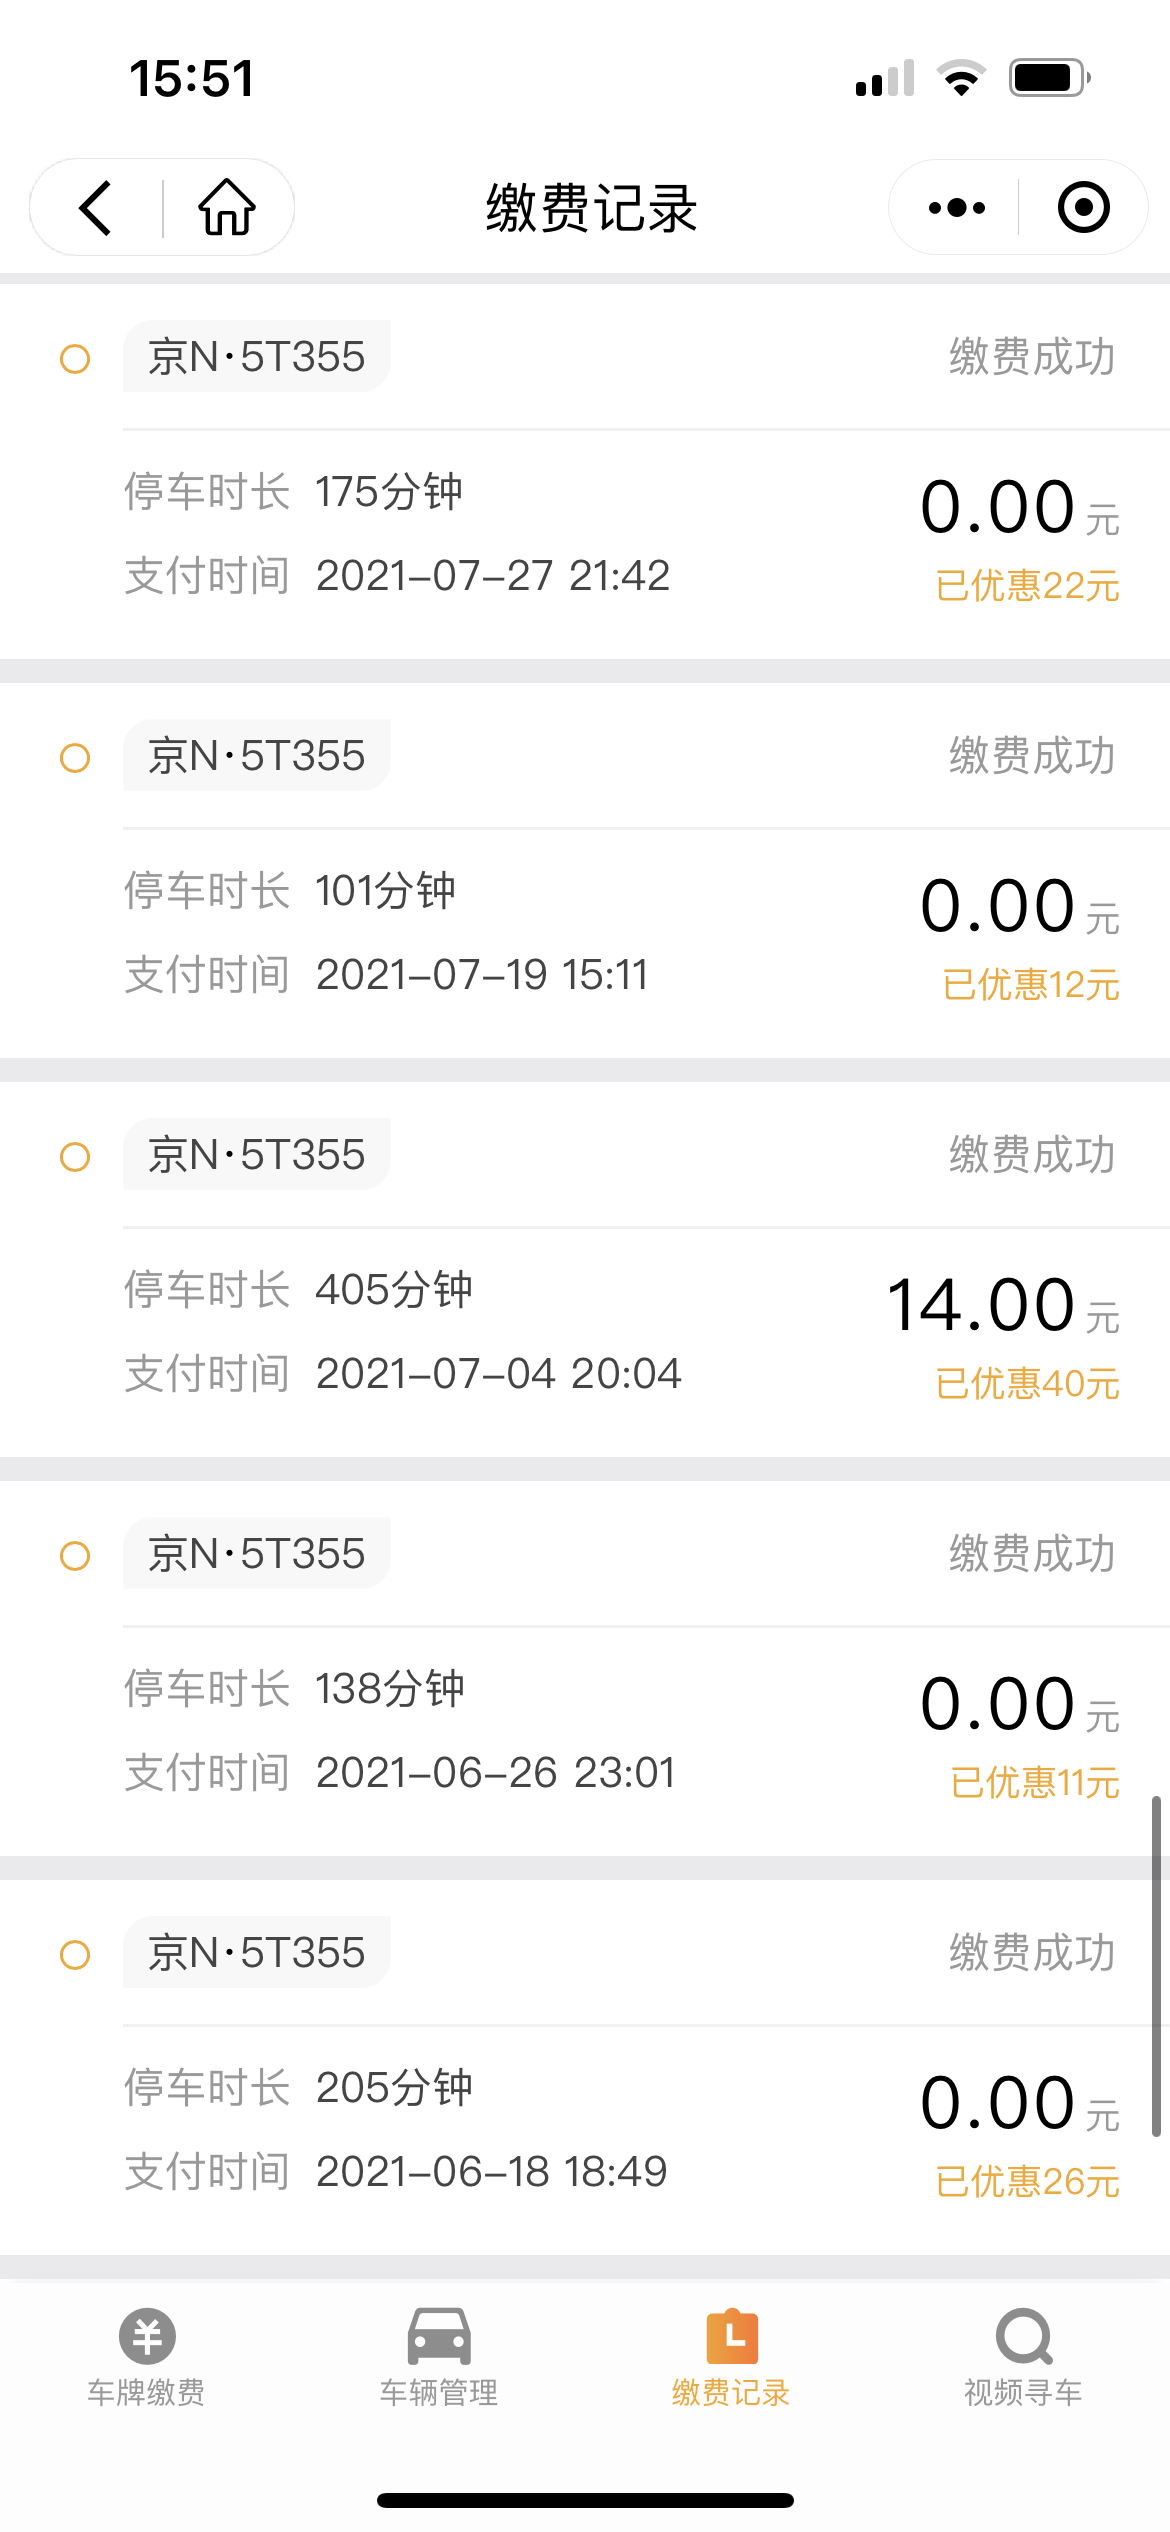Open the three-dot more options menu
Screen dimensions: 1170x2532
click(x=956, y=208)
